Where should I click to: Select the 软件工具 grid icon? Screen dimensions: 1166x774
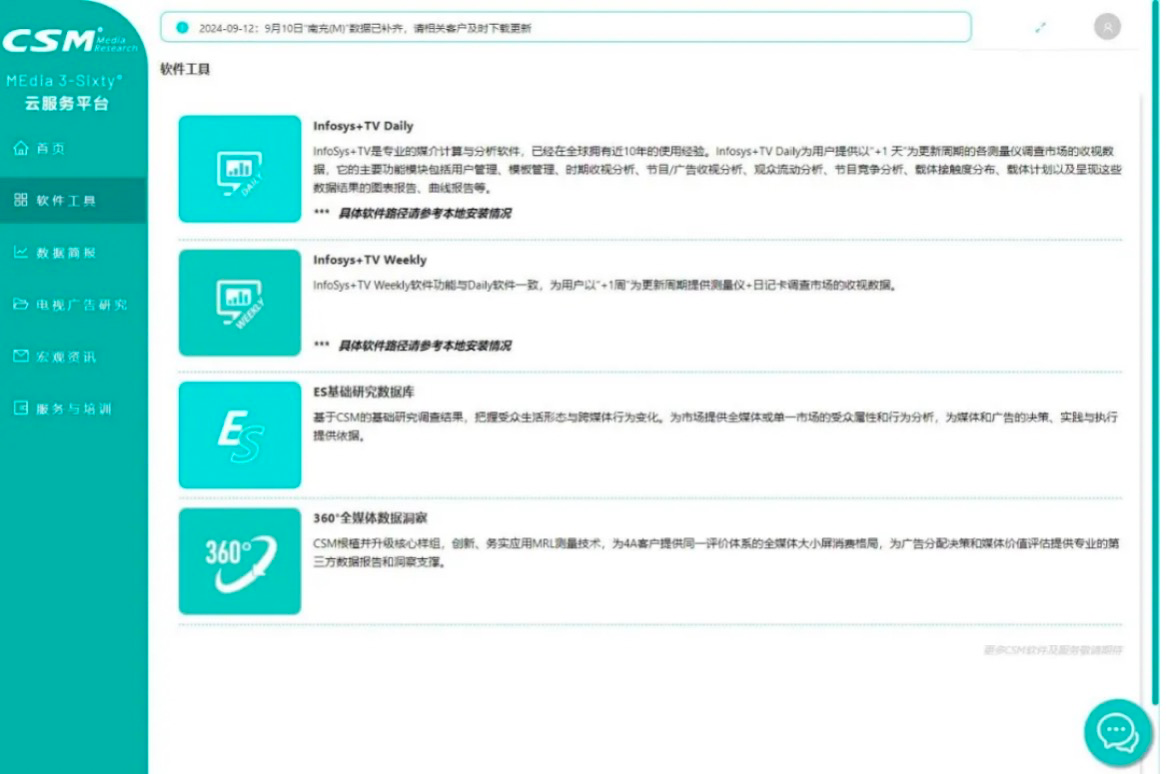pos(21,200)
